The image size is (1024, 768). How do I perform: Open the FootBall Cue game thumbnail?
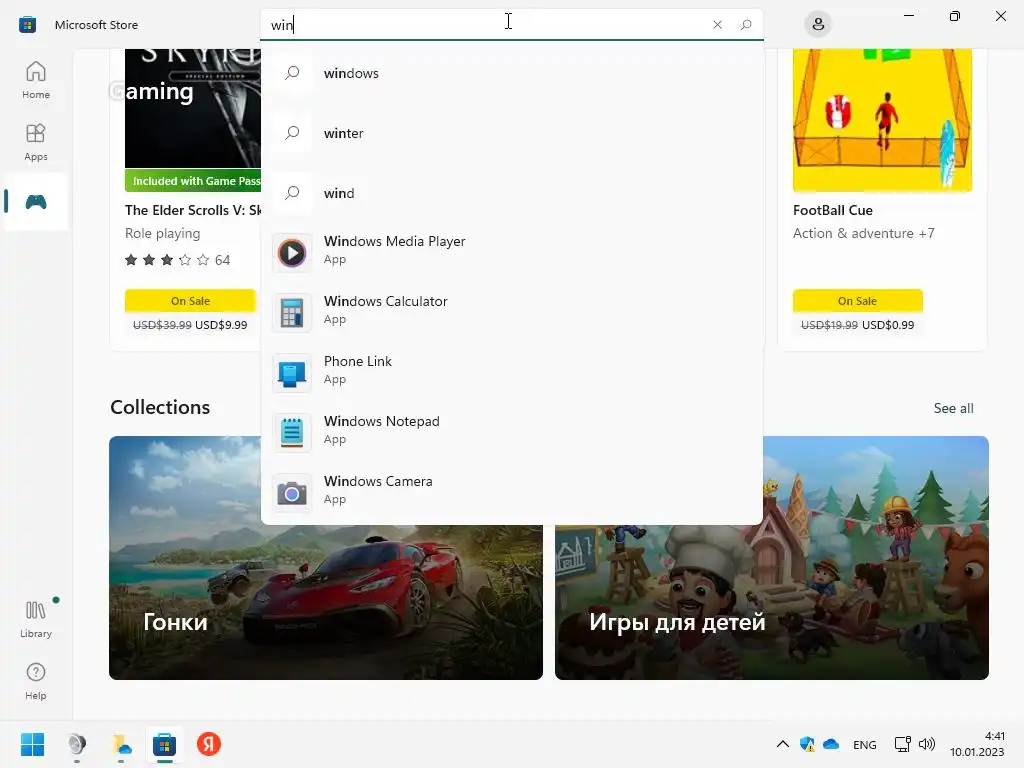(882, 120)
